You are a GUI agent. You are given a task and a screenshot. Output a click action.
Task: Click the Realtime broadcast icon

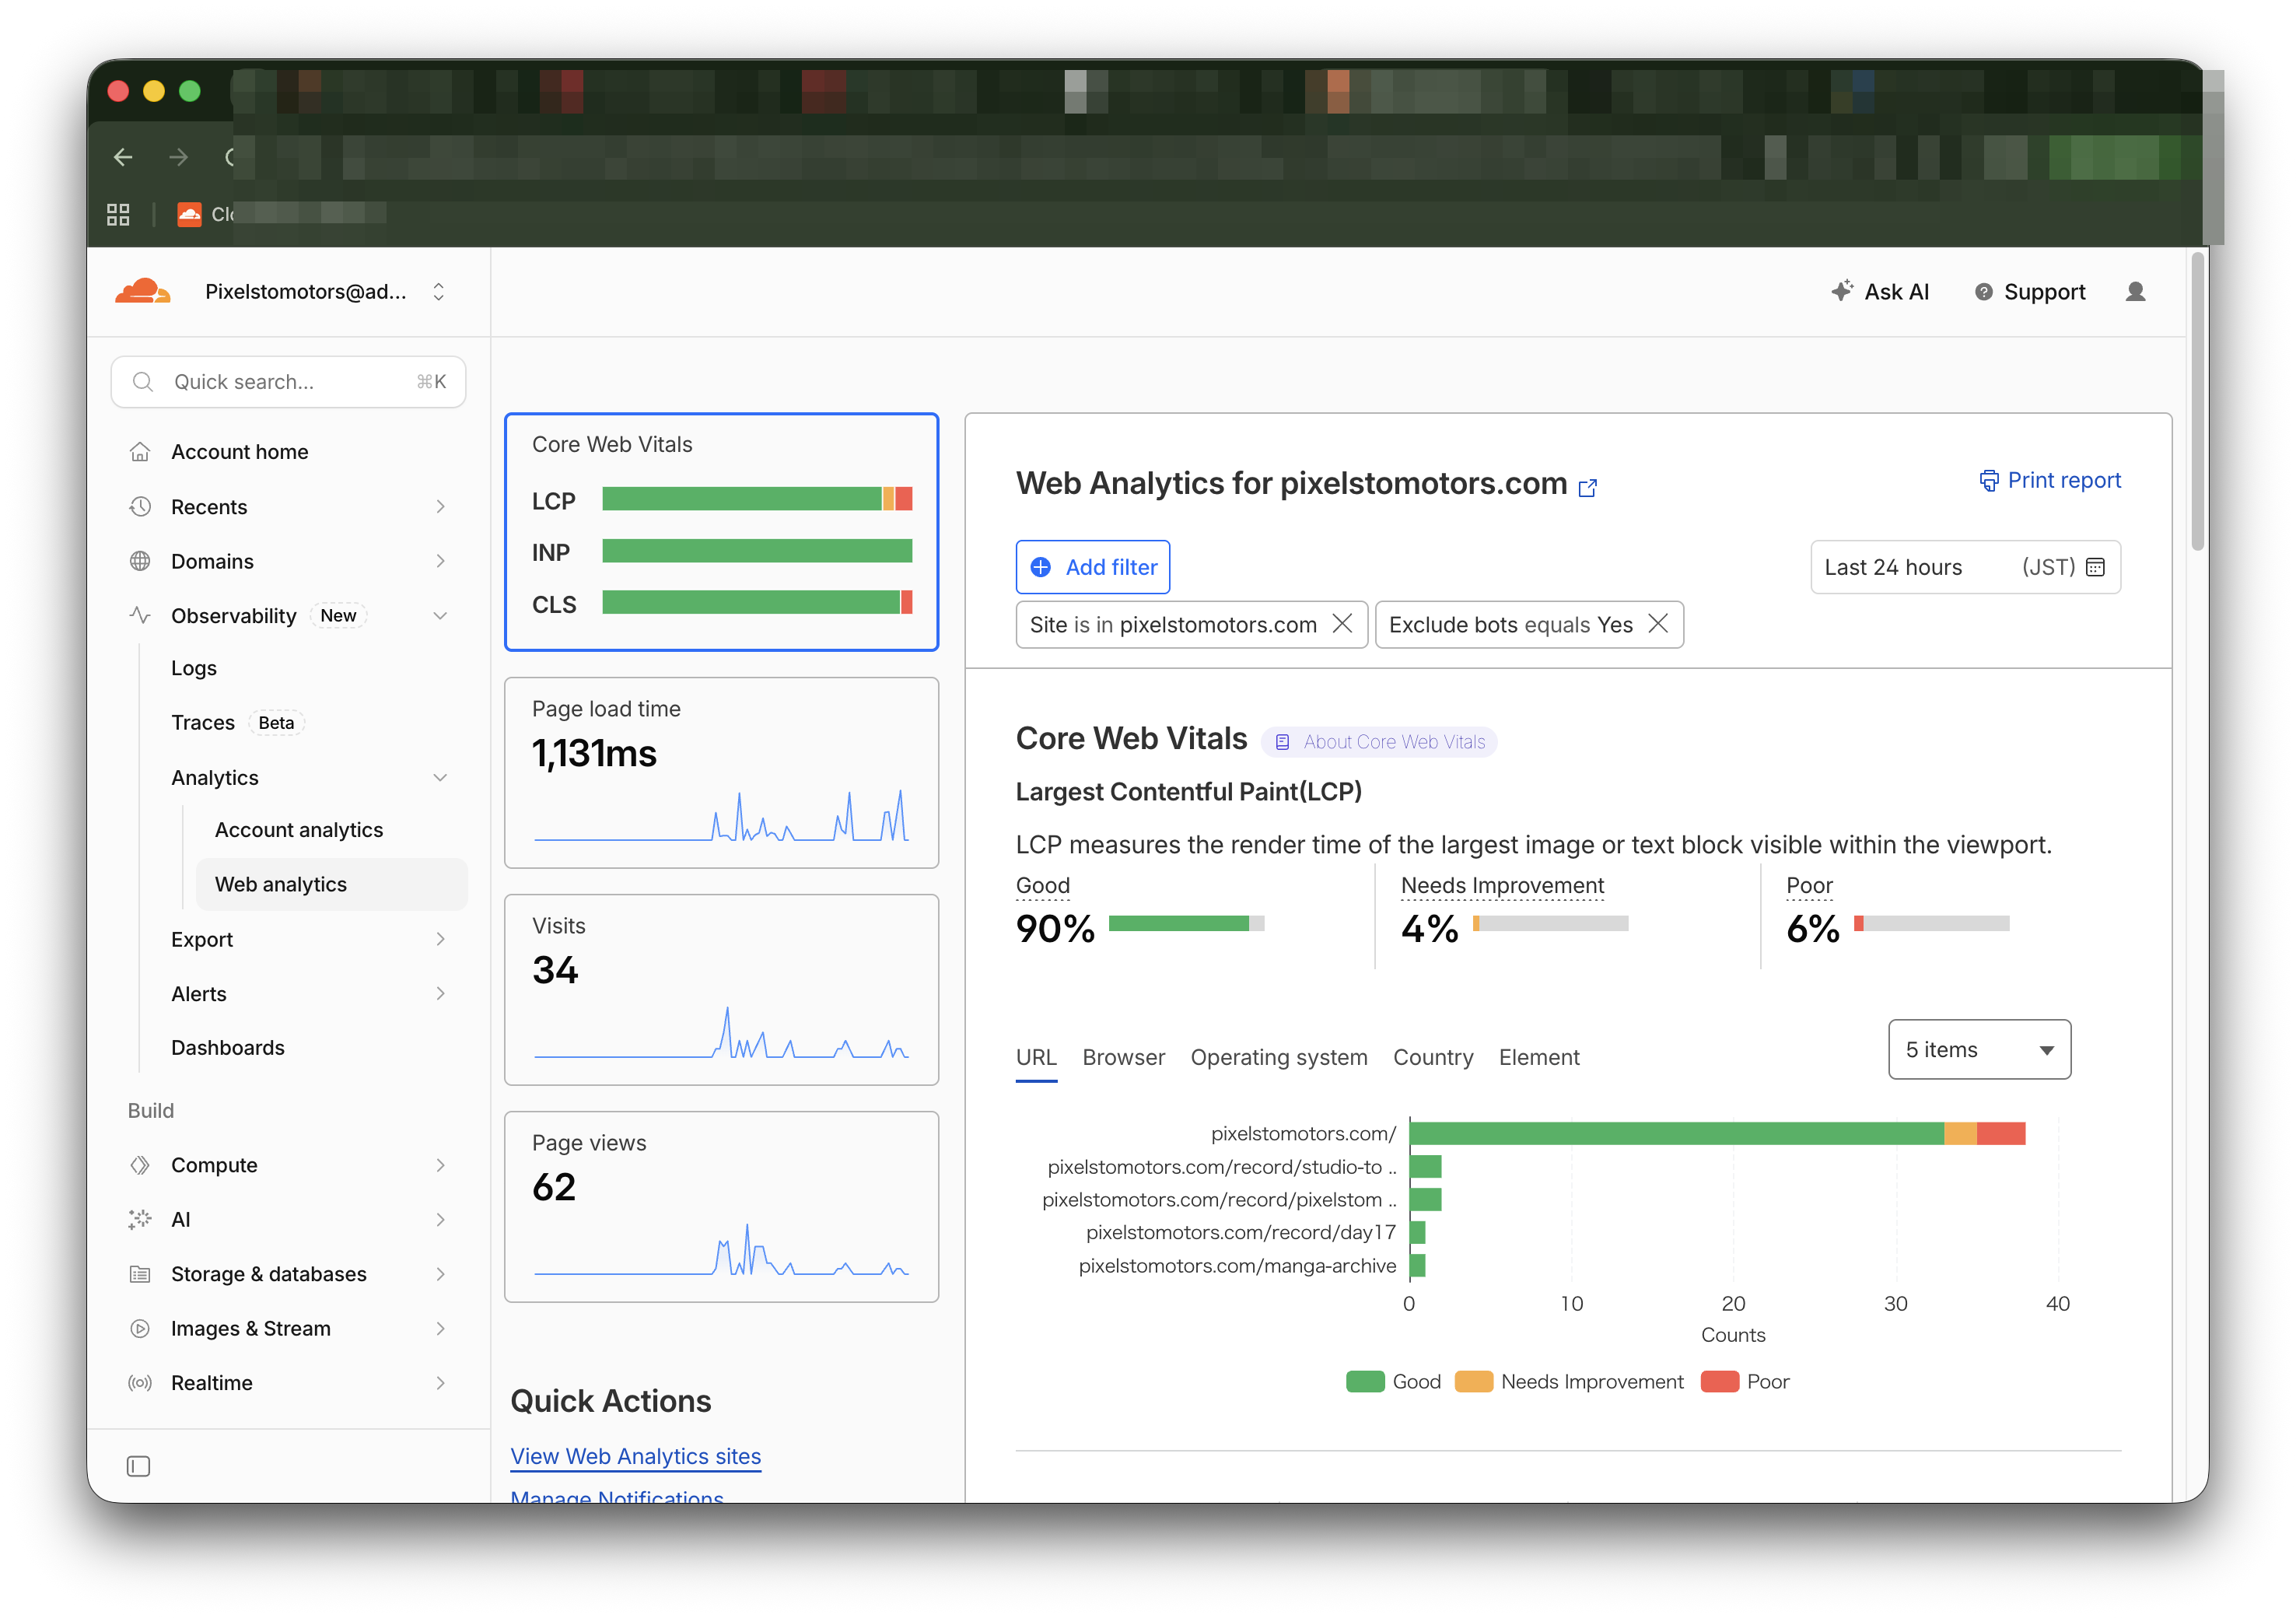click(140, 1383)
